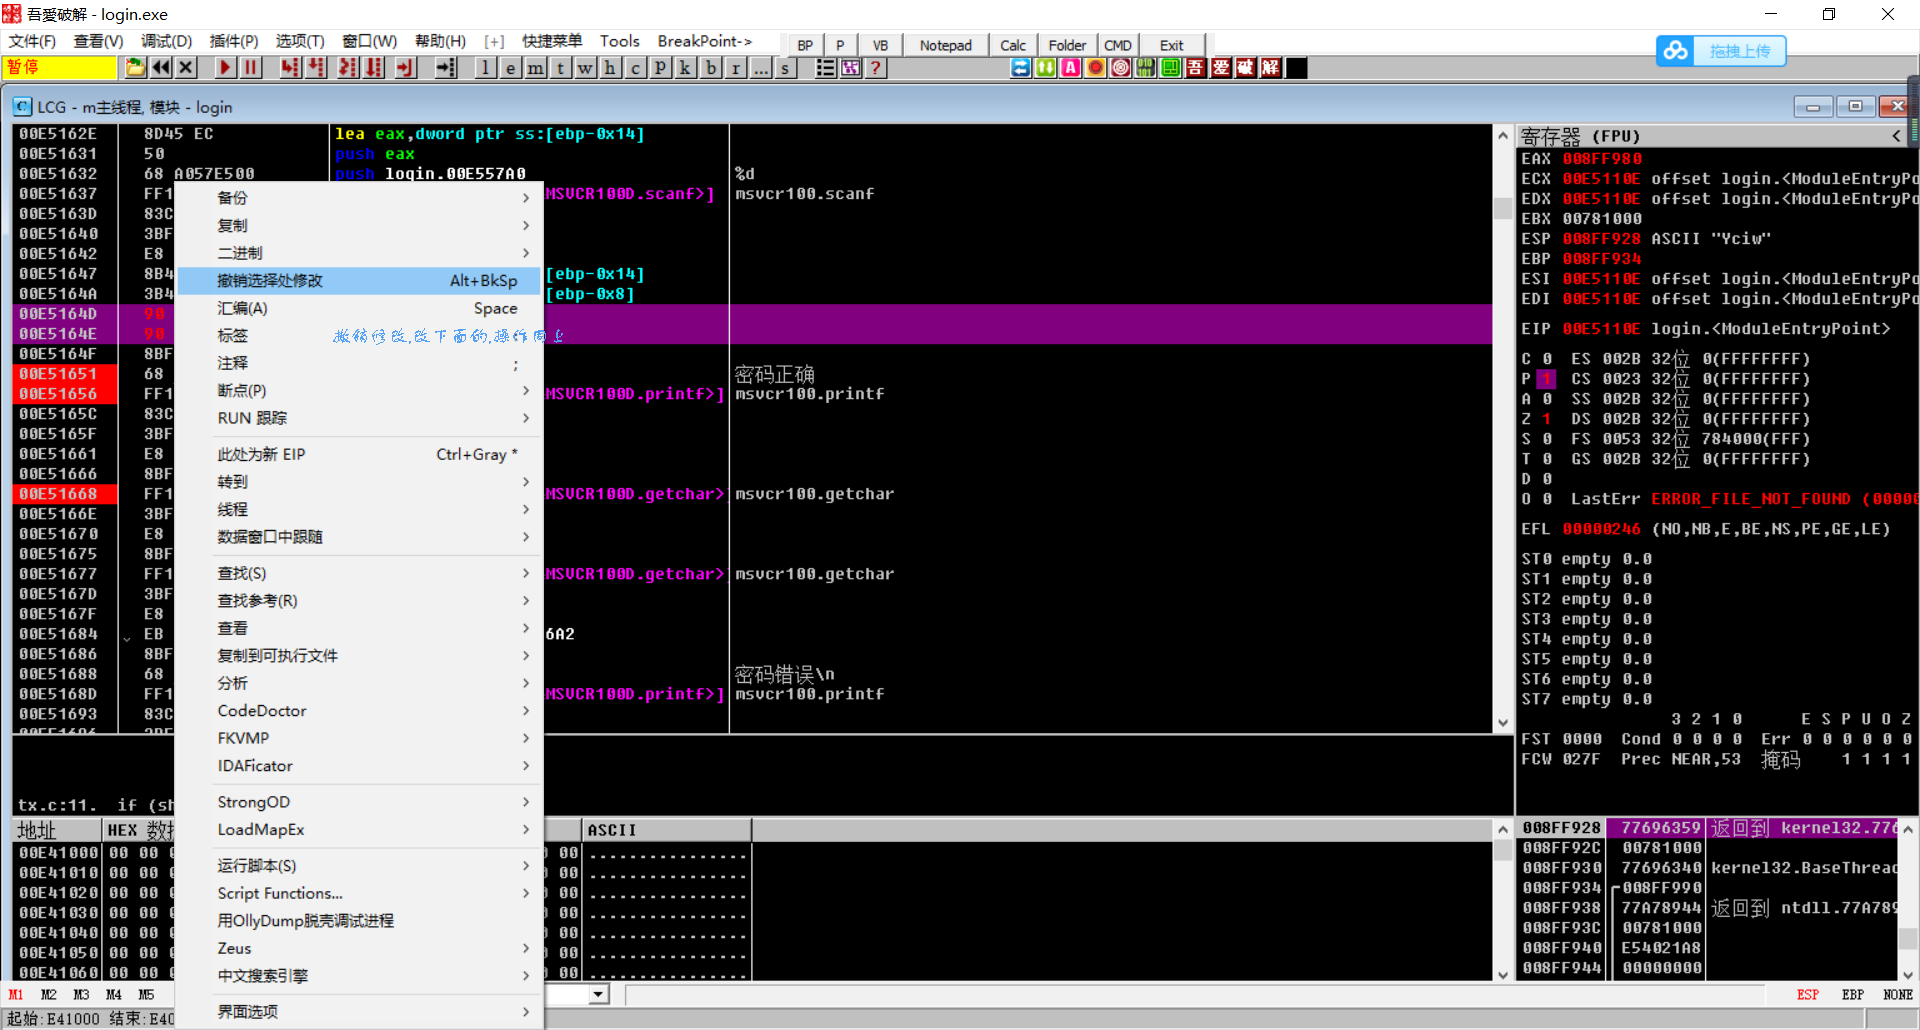
Task: Expand the 备份 submenu
Action: (360, 198)
